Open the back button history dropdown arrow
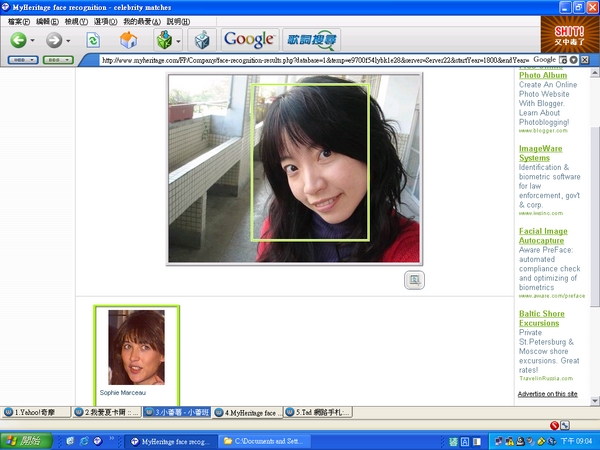 coord(33,40)
